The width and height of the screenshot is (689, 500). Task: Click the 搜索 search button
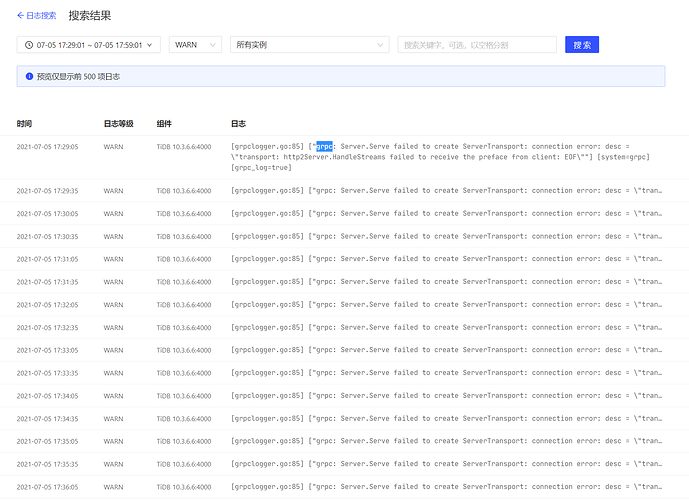click(x=581, y=45)
